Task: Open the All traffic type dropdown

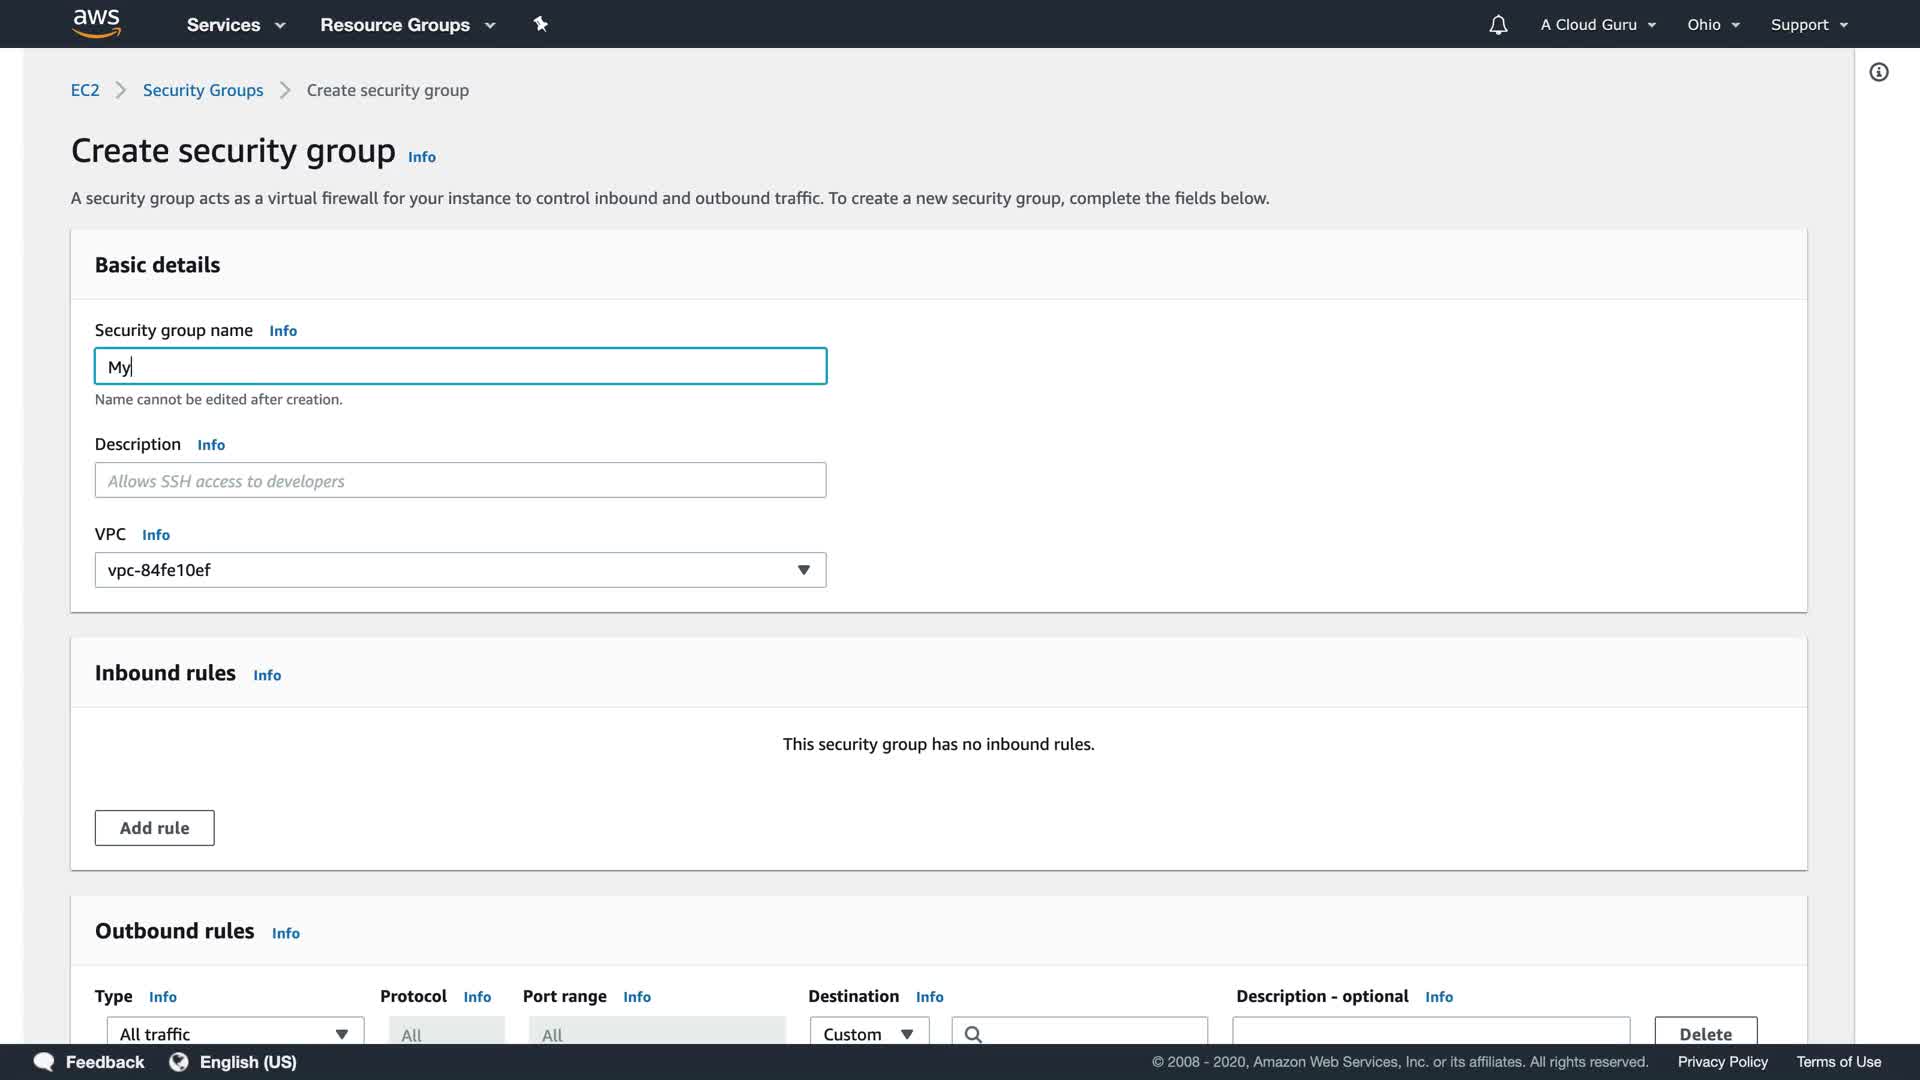Action: (x=234, y=1033)
